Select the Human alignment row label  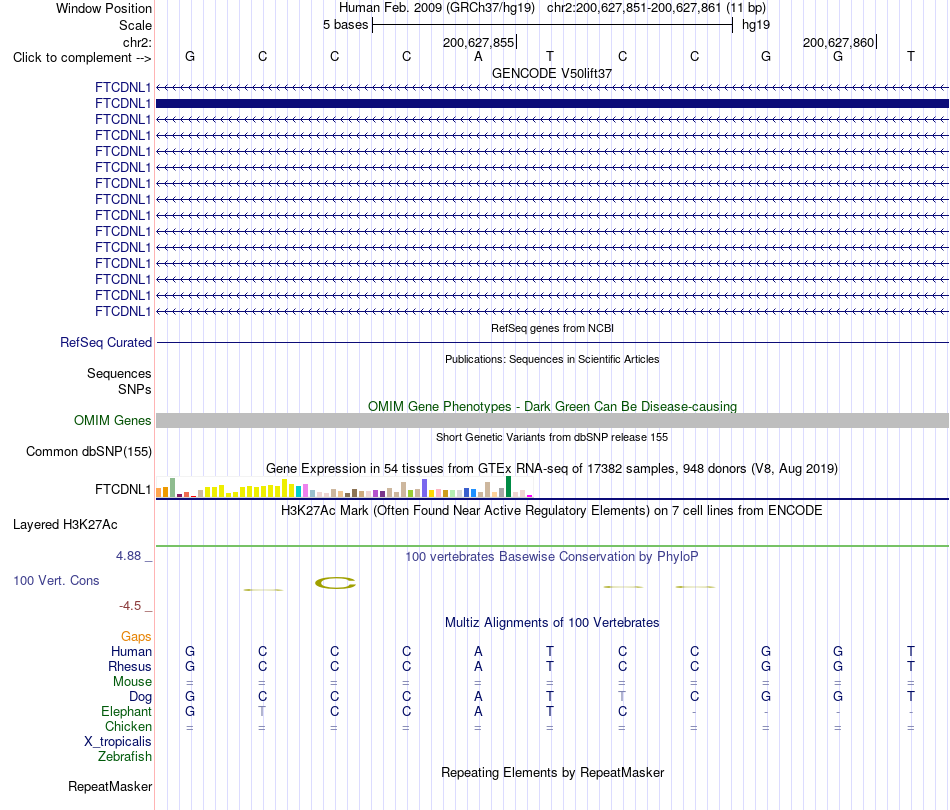(131, 651)
